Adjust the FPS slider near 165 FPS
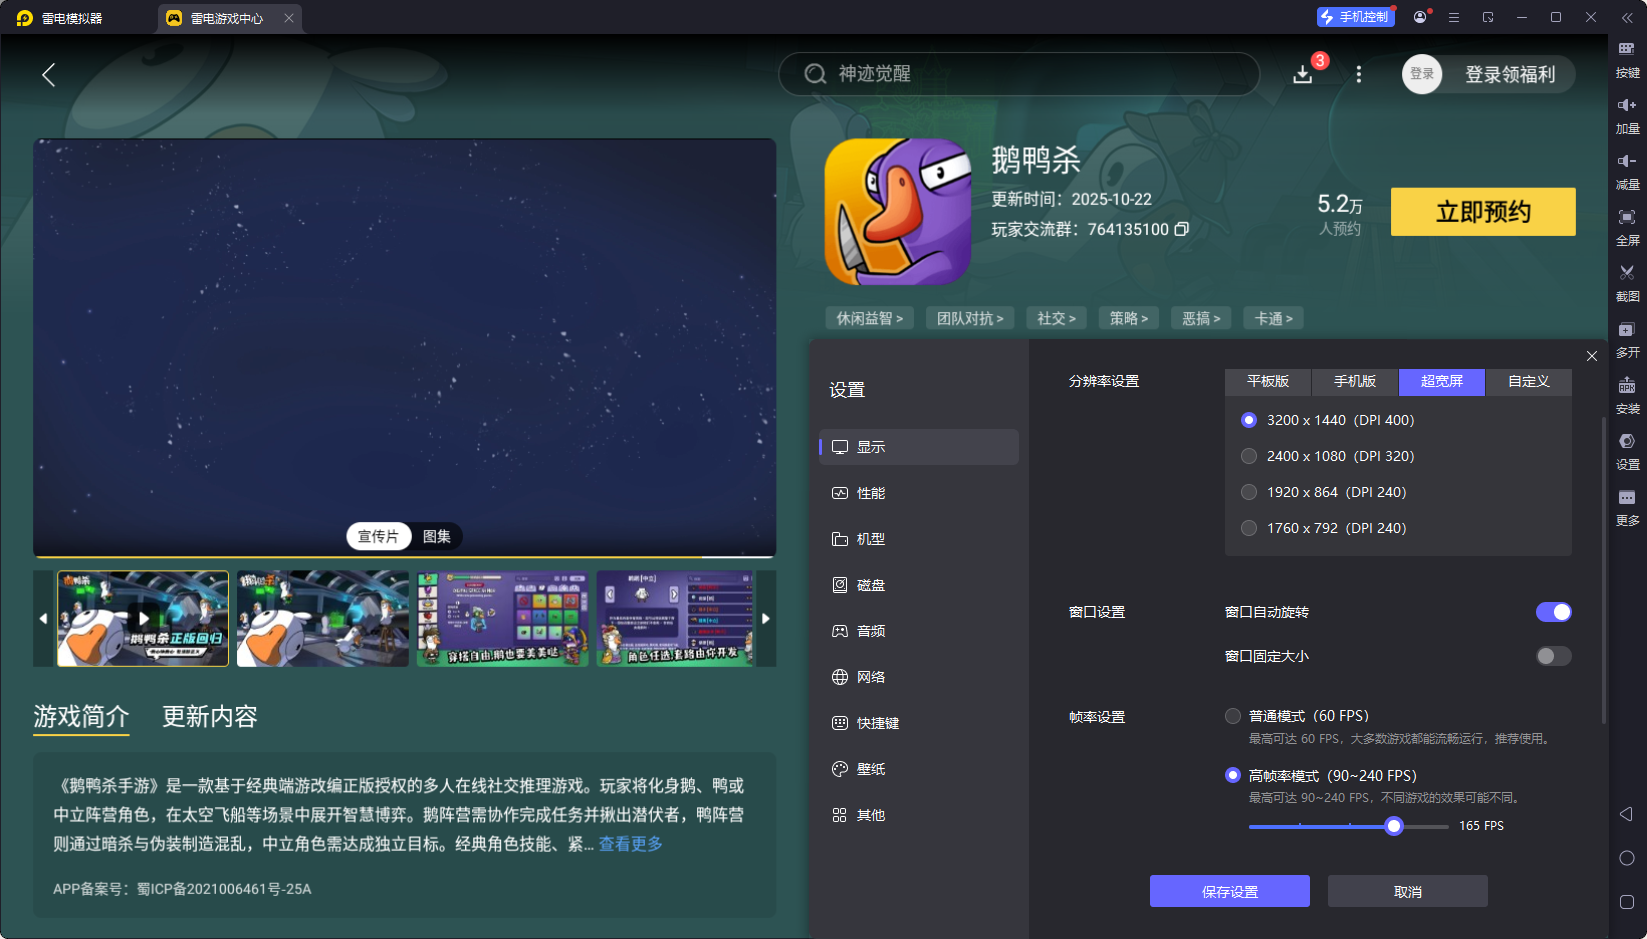This screenshot has height=939, width=1647. pyautogui.click(x=1395, y=826)
